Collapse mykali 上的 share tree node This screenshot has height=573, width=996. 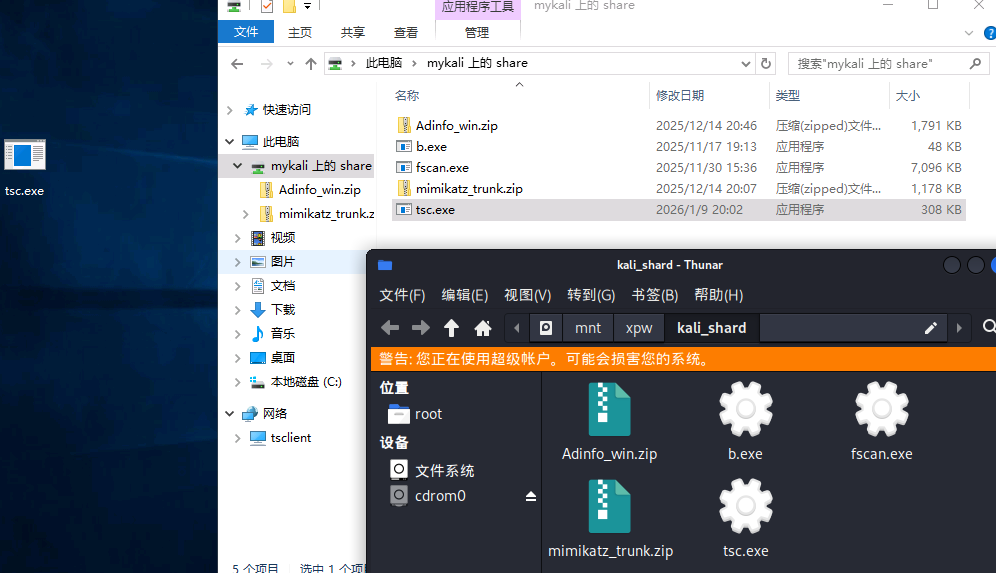point(238,166)
